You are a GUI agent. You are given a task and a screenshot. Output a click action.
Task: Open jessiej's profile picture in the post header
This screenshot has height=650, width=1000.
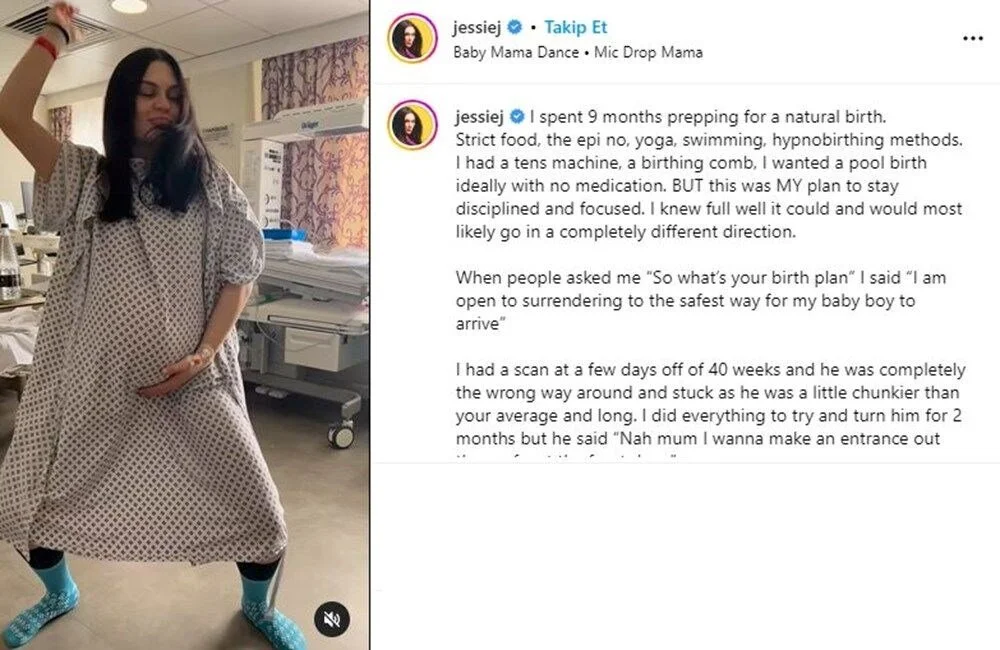pyautogui.click(x=412, y=38)
